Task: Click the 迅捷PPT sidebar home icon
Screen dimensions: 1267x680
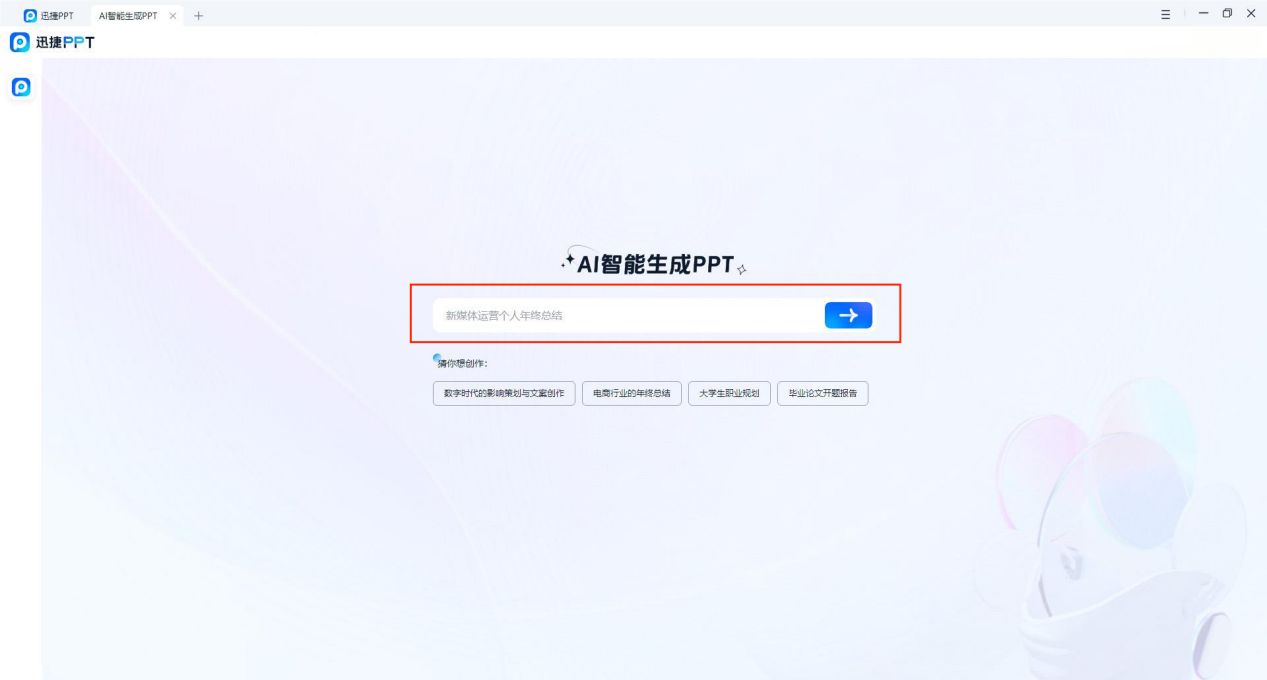Action: point(20,87)
